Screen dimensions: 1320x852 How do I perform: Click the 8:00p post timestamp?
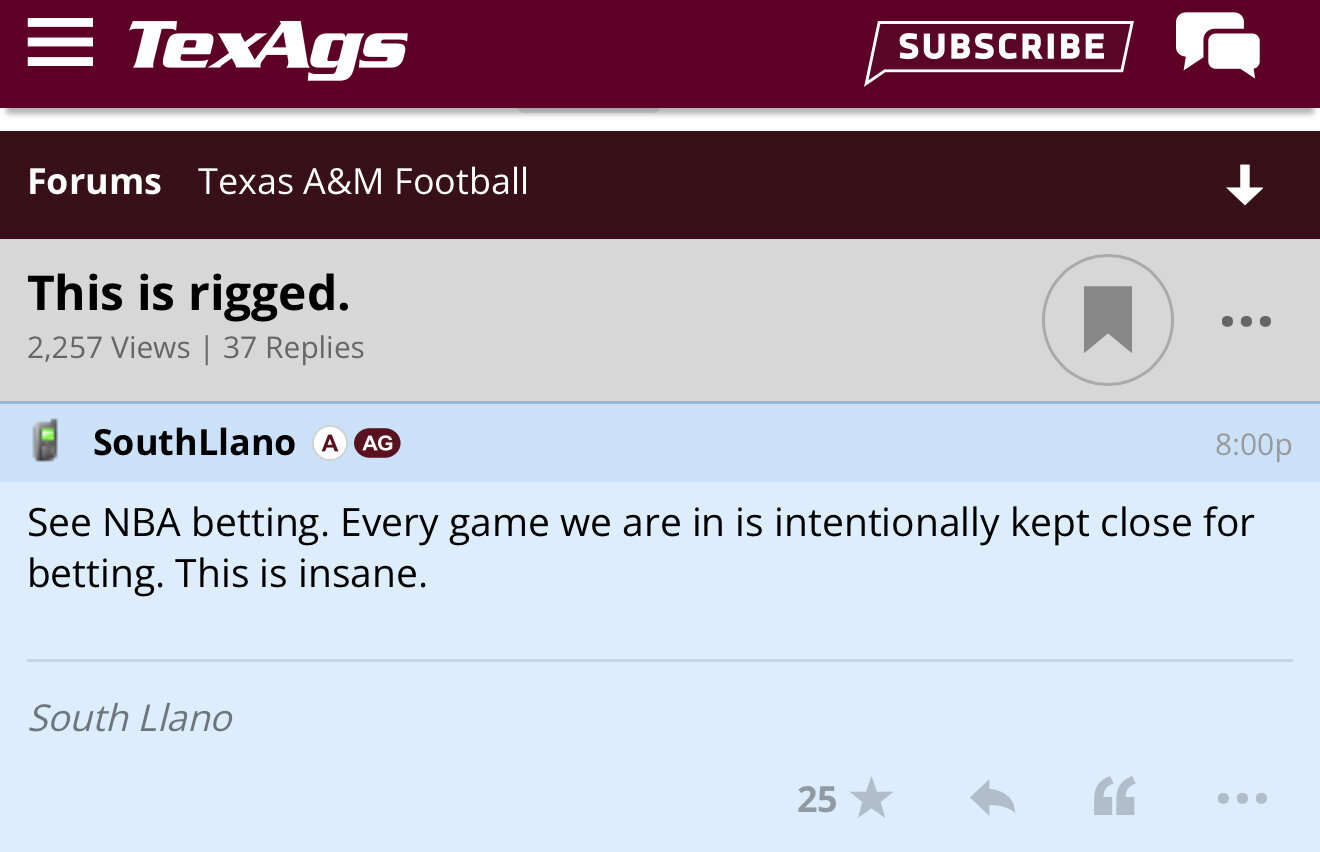tap(1252, 445)
